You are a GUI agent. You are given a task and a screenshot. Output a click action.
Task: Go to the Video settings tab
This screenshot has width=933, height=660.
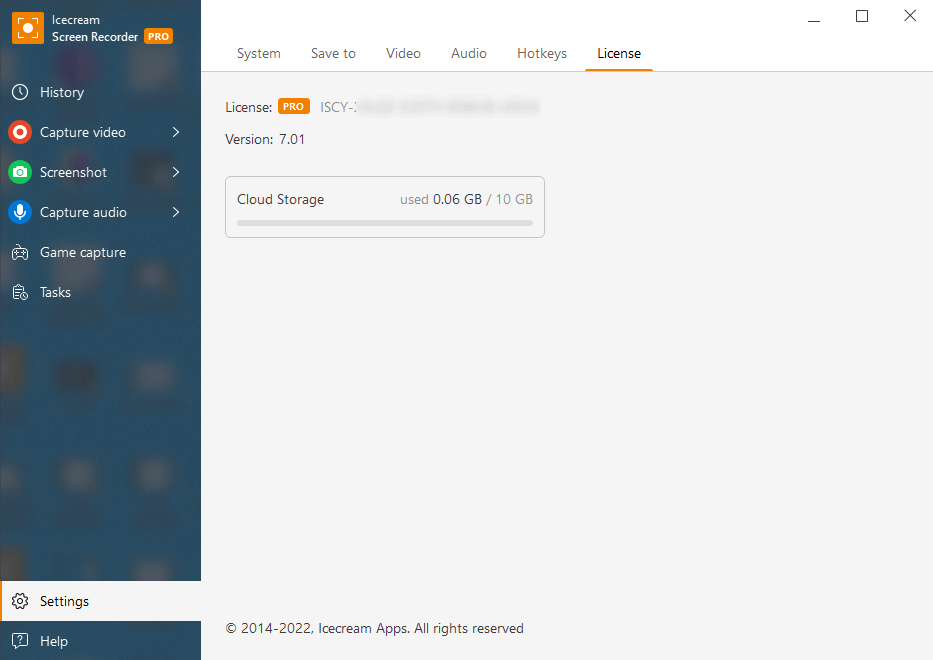[x=403, y=53]
